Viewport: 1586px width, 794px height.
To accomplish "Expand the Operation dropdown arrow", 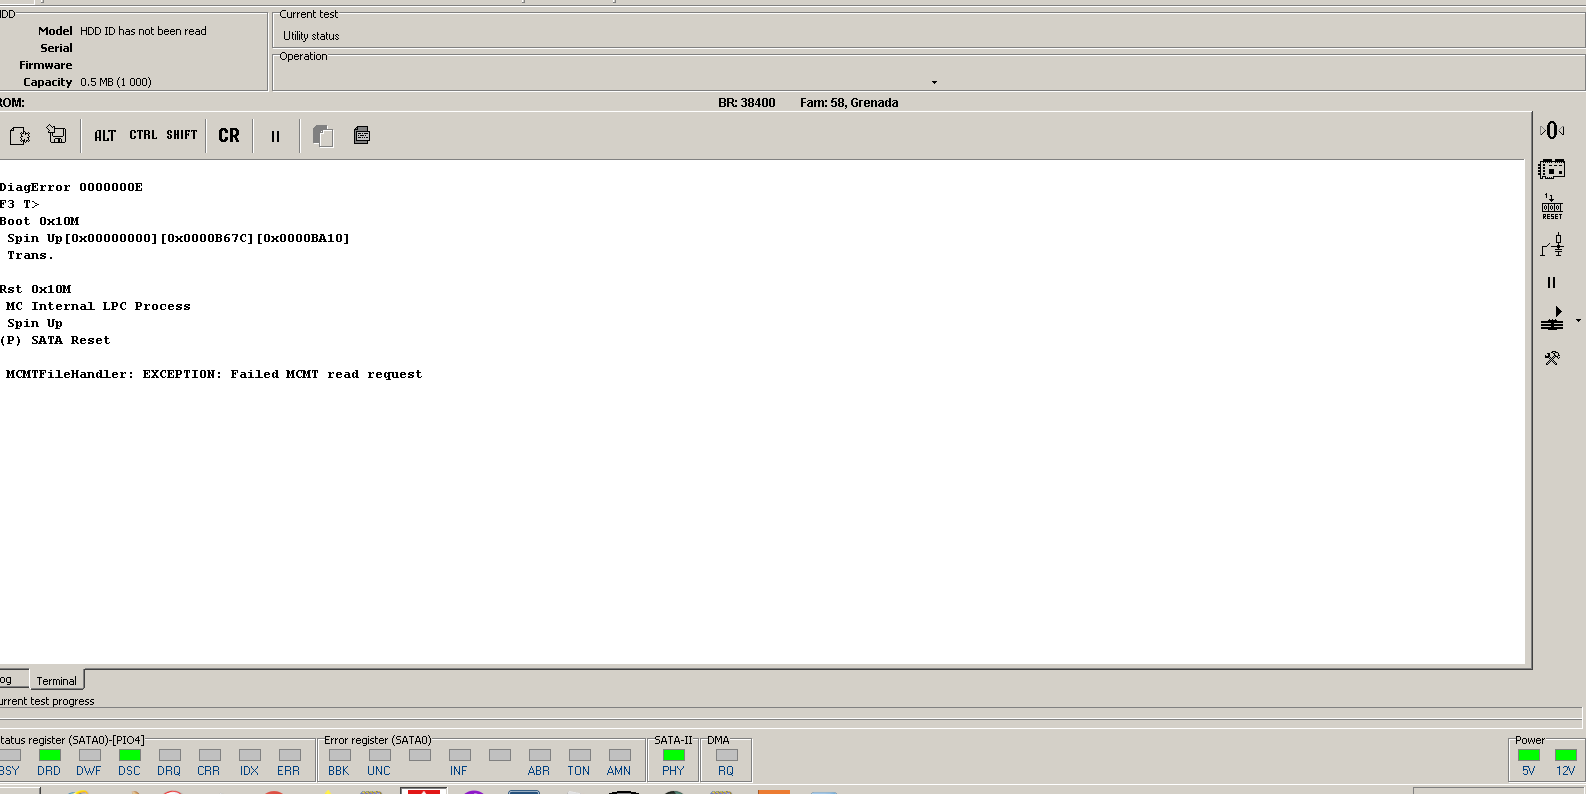I will coord(934,82).
